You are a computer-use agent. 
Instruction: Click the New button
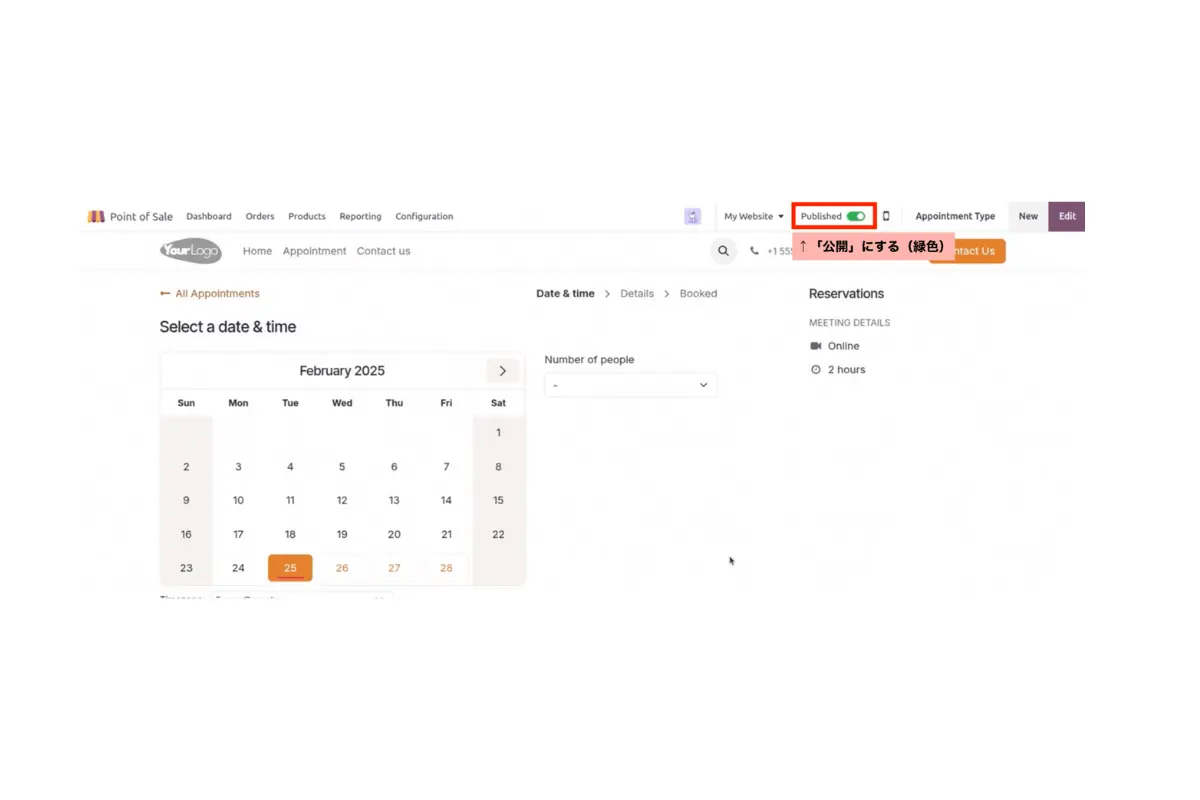click(x=1028, y=216)
